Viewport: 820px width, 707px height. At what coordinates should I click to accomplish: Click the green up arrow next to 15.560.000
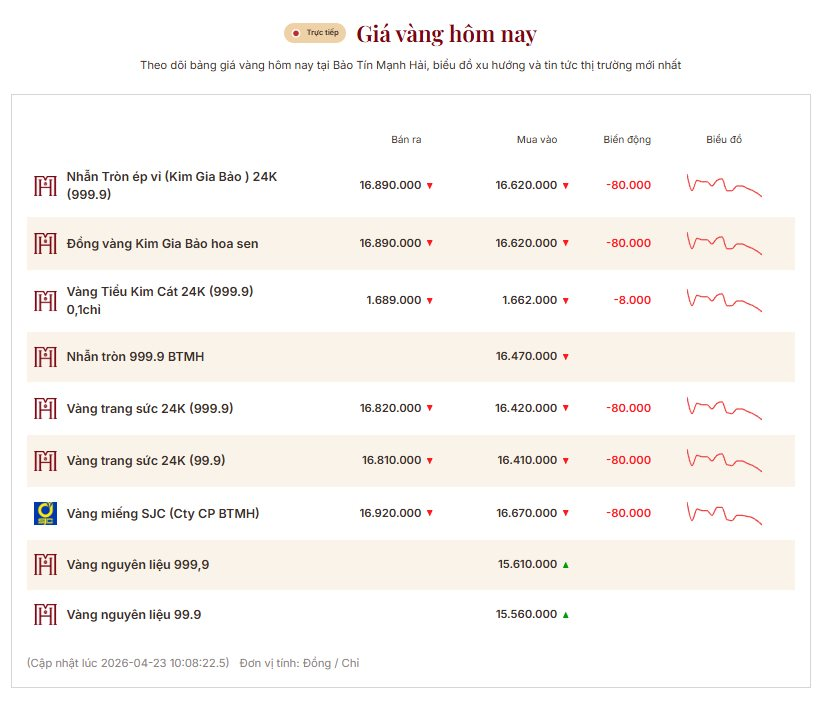tap(565, 615)
